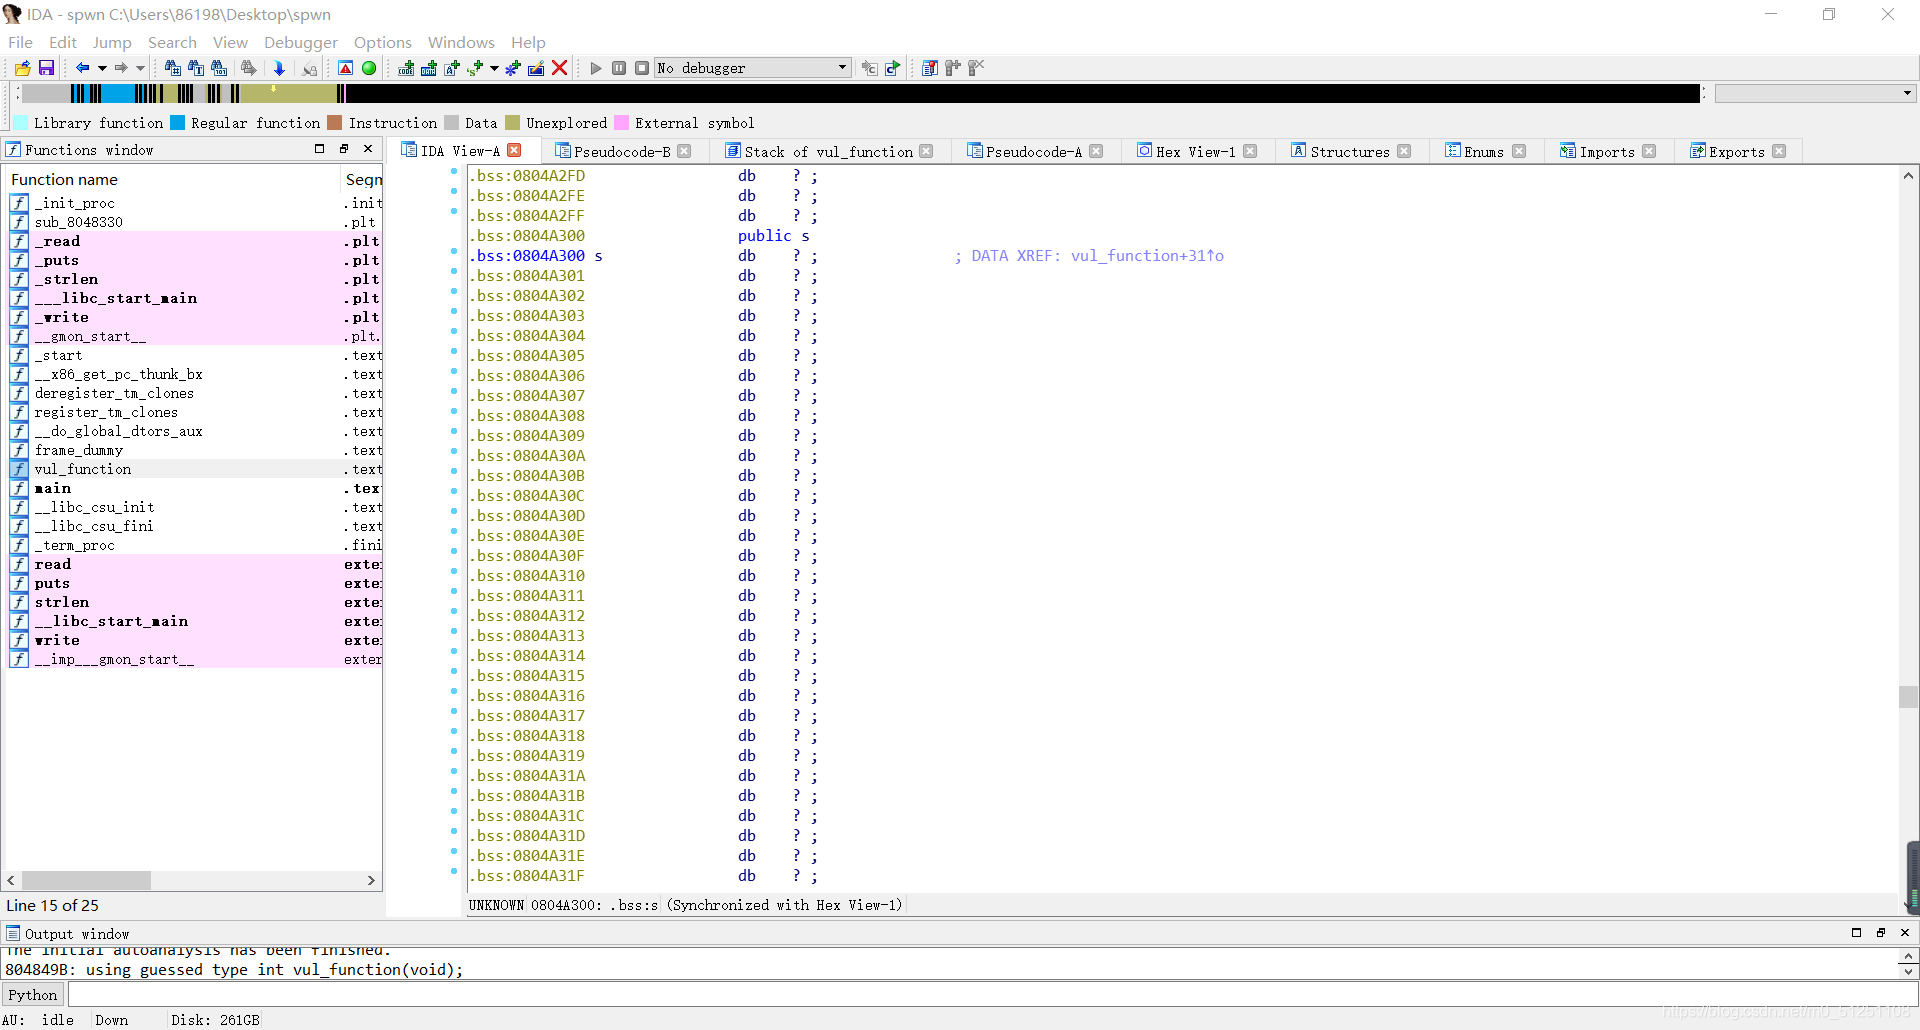Close the IDA View-A tab
Image resolution: width=1920 pixels, height=1030 pixels.
point(514,150)
